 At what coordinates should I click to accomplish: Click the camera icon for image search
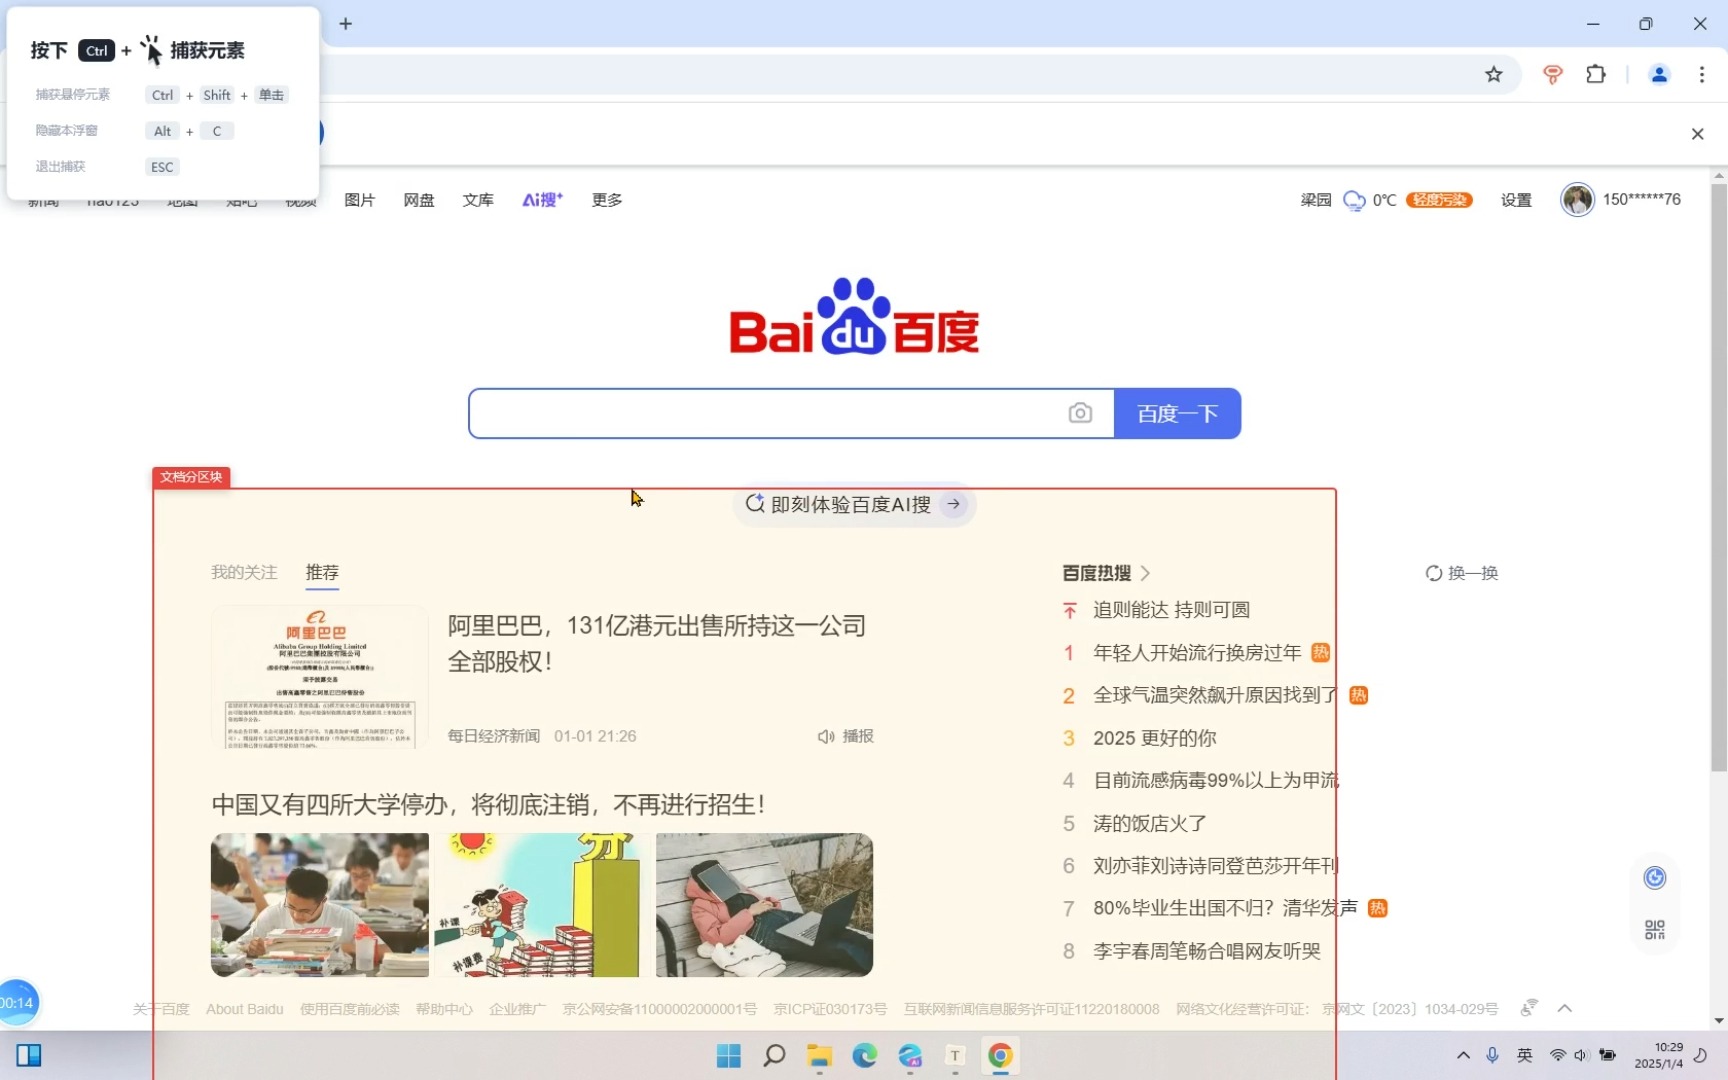point(1081,413)
